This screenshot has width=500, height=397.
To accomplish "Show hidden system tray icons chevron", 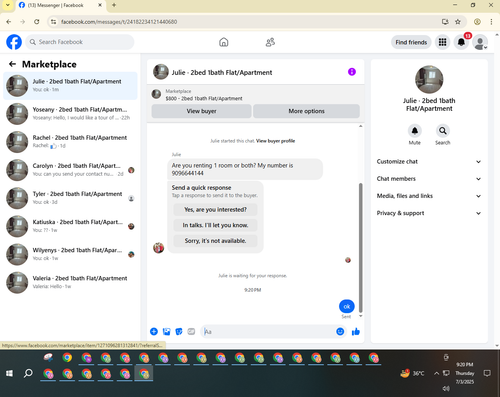I will click(436, 373).
